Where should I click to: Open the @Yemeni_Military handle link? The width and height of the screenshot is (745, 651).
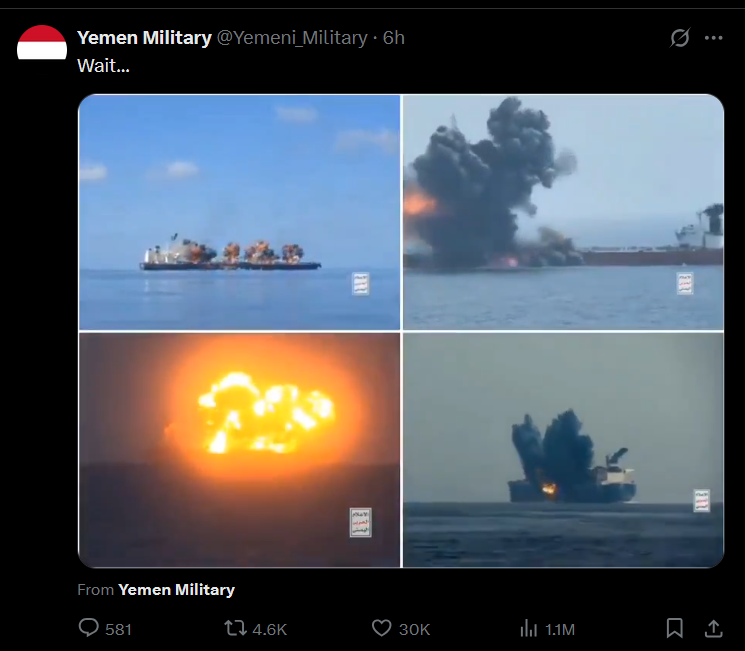point(292,38)
